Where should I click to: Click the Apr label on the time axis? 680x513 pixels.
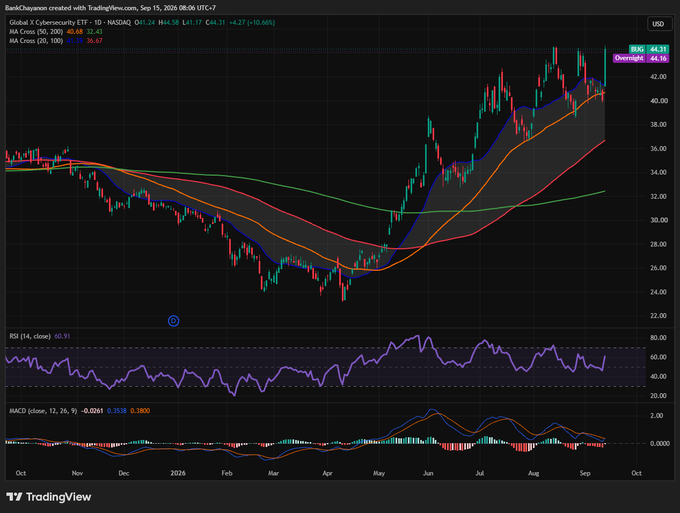(x=327, y=473)
